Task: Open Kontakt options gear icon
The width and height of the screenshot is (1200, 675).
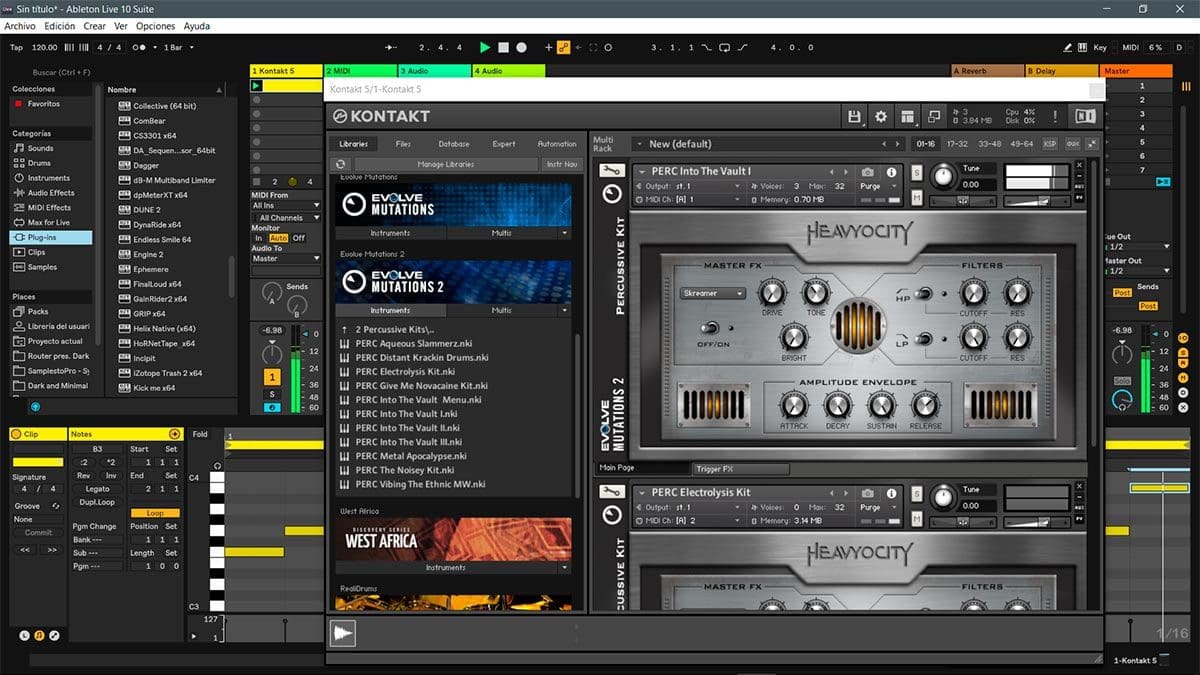Action: point(881,117)
